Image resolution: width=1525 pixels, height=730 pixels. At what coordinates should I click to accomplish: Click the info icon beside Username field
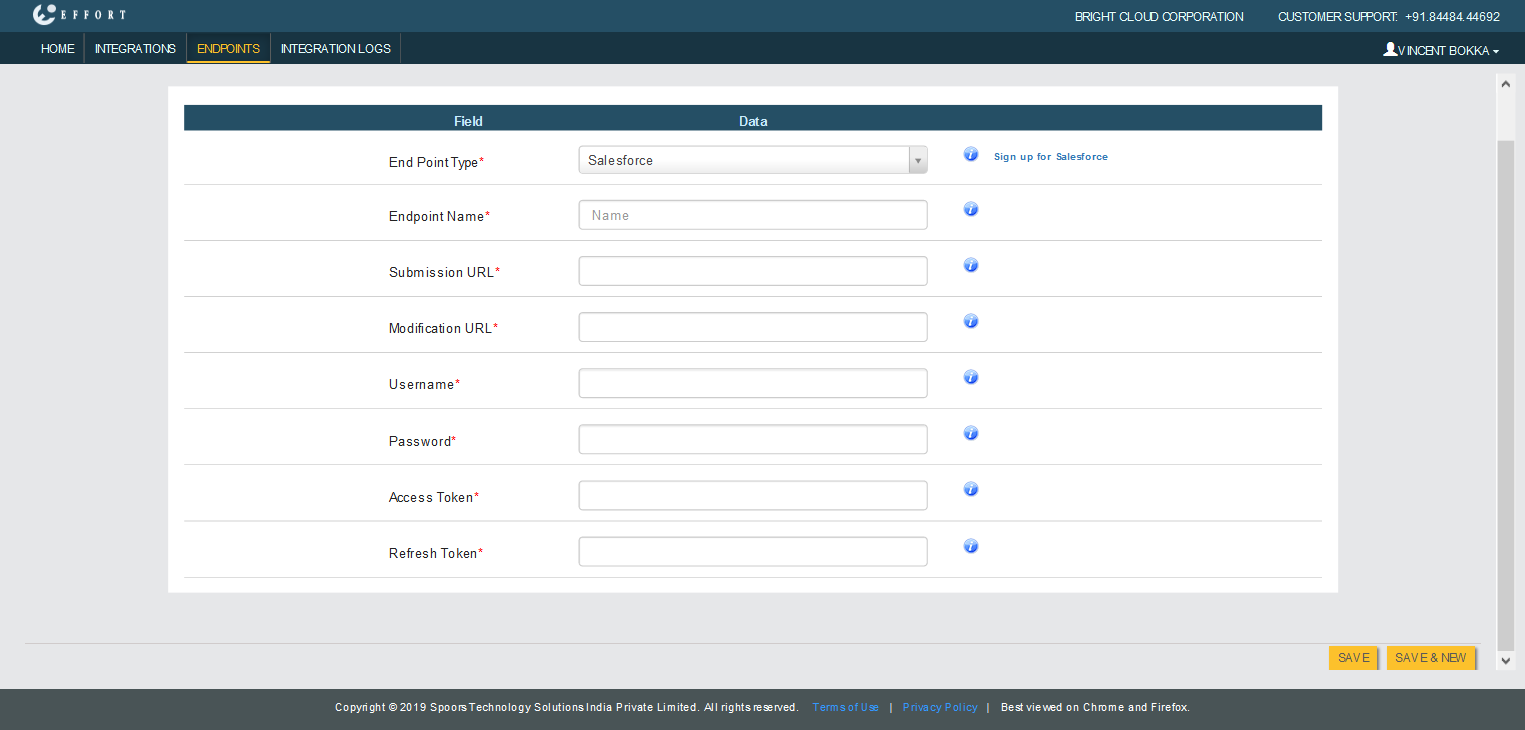click(970, 377)
